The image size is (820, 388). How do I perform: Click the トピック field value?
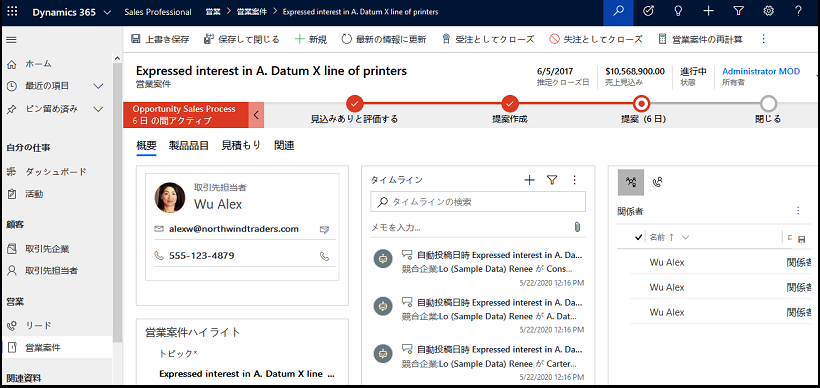pyautogui.click(x=247, y=374)
